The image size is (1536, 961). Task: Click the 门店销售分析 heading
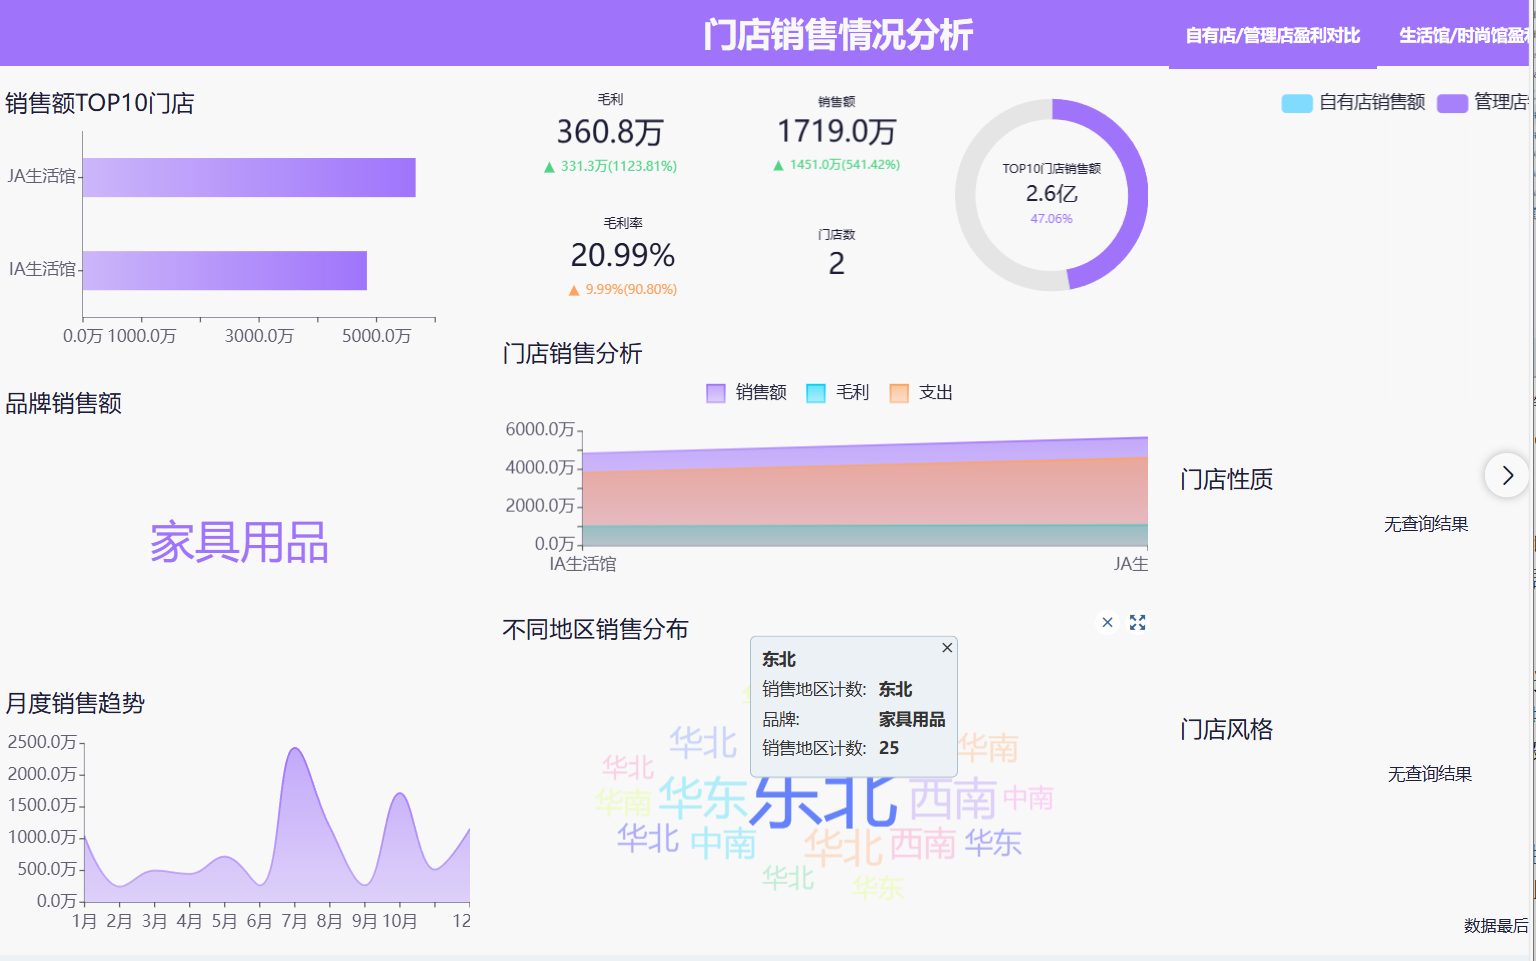(573, 353)
